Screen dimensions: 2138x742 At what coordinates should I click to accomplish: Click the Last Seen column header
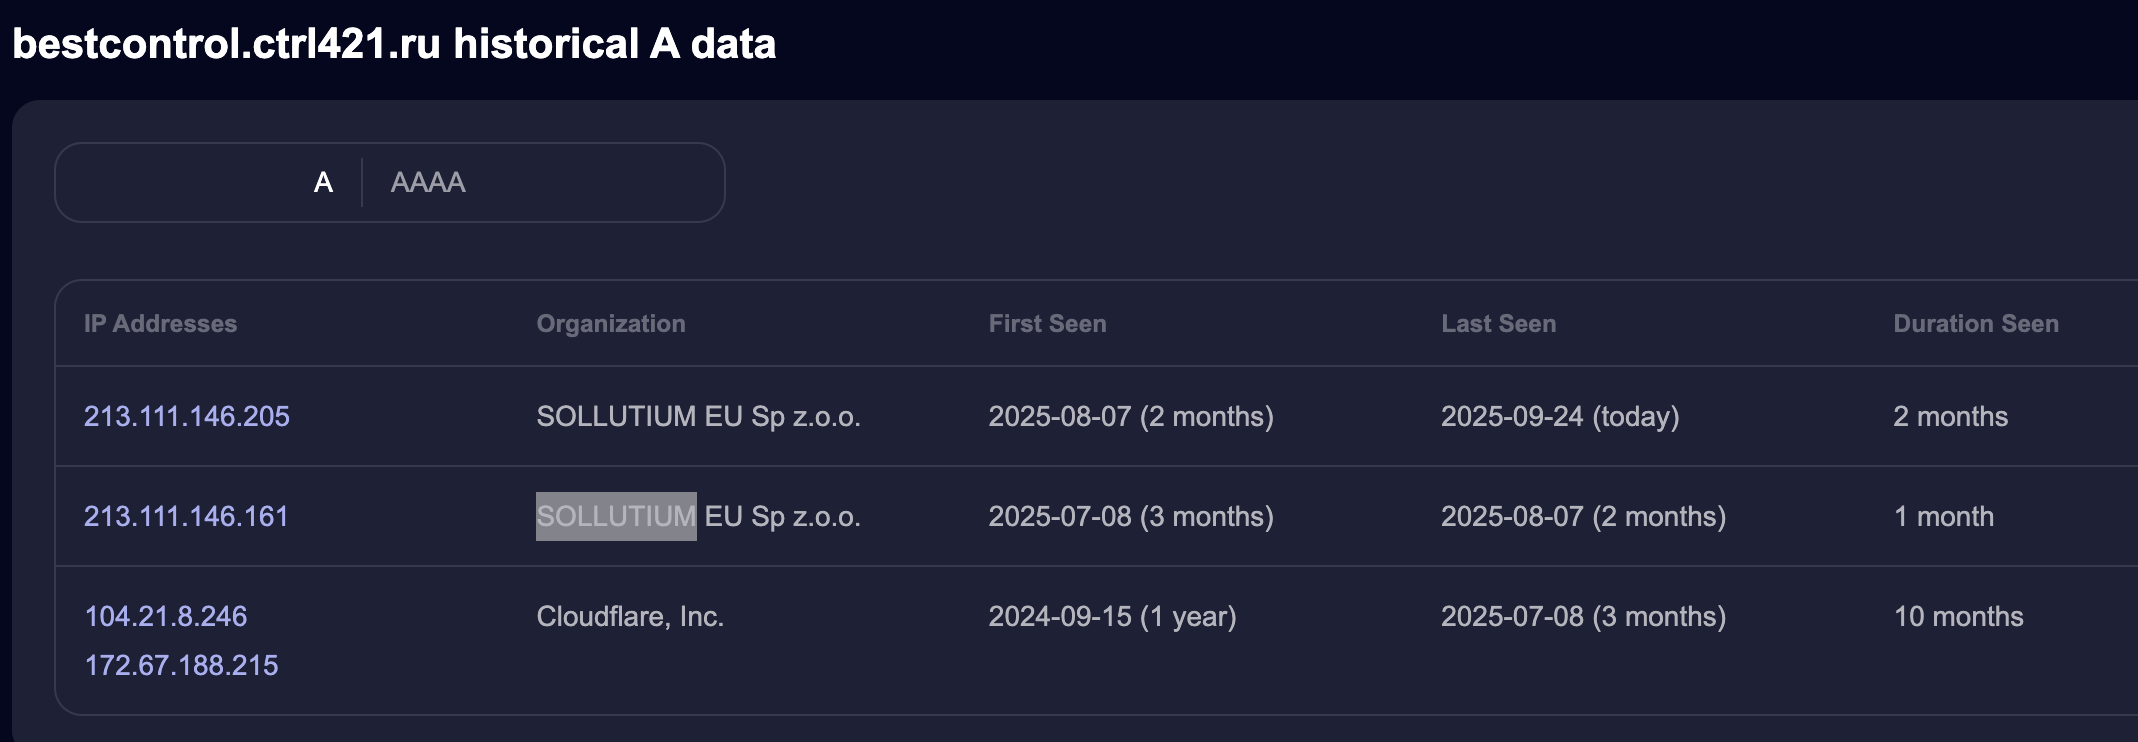pos(1498,323)
